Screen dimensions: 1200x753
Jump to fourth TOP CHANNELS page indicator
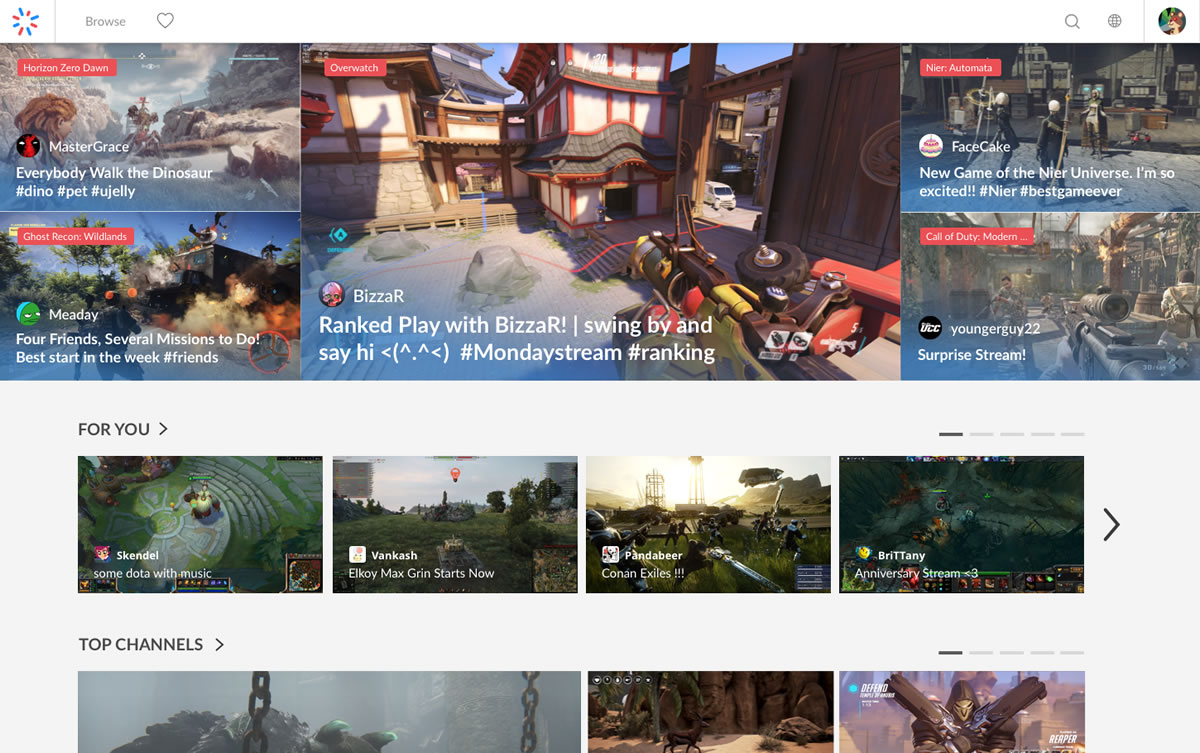point(1042,652)
